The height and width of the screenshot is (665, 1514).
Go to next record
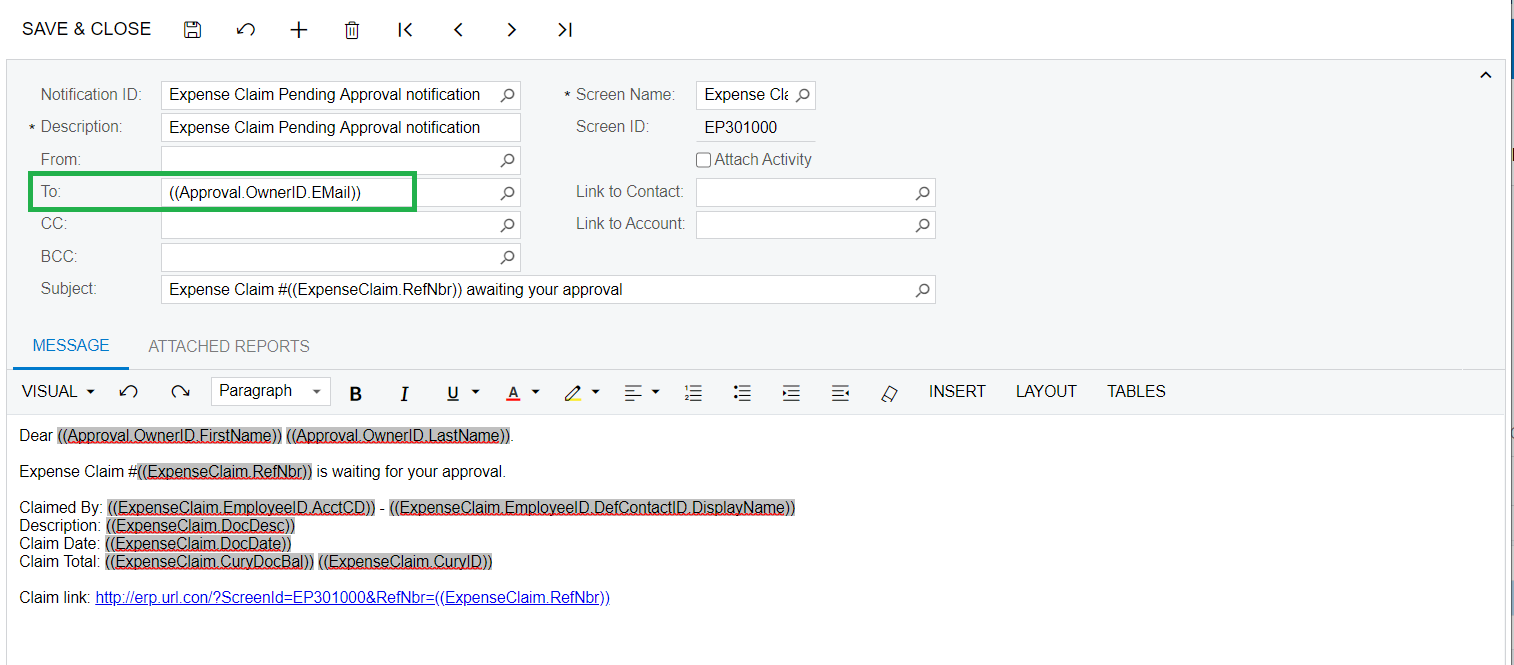point(511,30)
